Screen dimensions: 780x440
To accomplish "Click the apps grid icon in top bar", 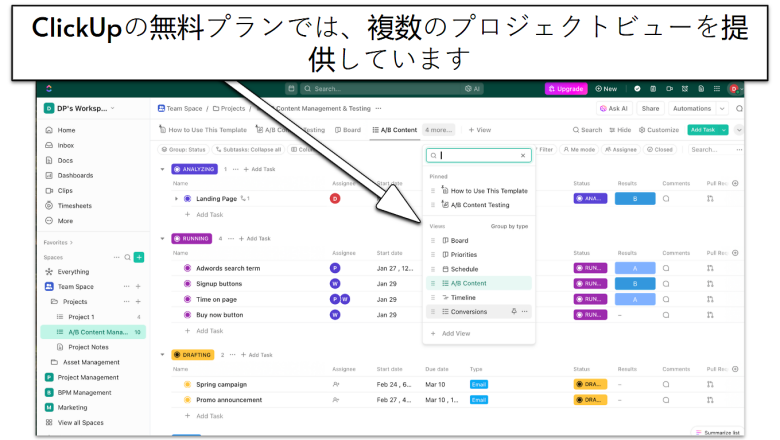I will tap(717, 88).
